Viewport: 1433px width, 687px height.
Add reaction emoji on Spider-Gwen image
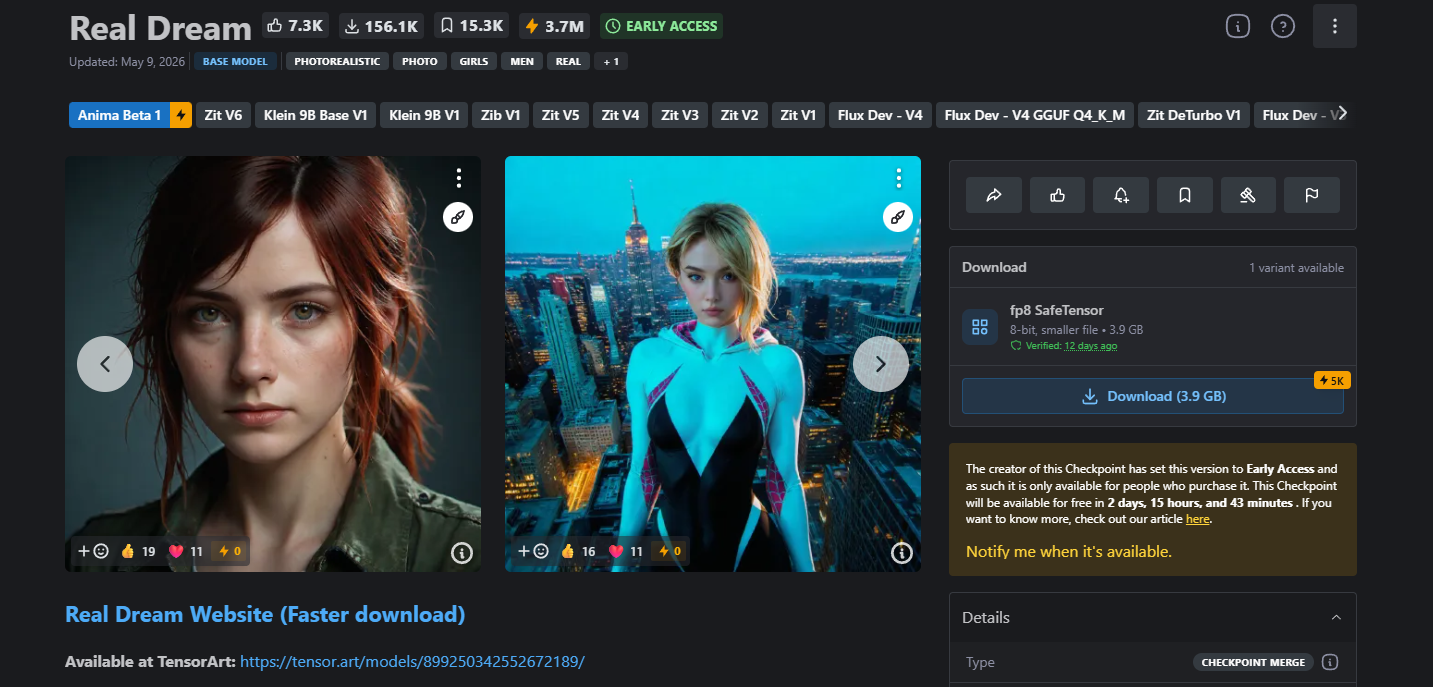(533, 551)
